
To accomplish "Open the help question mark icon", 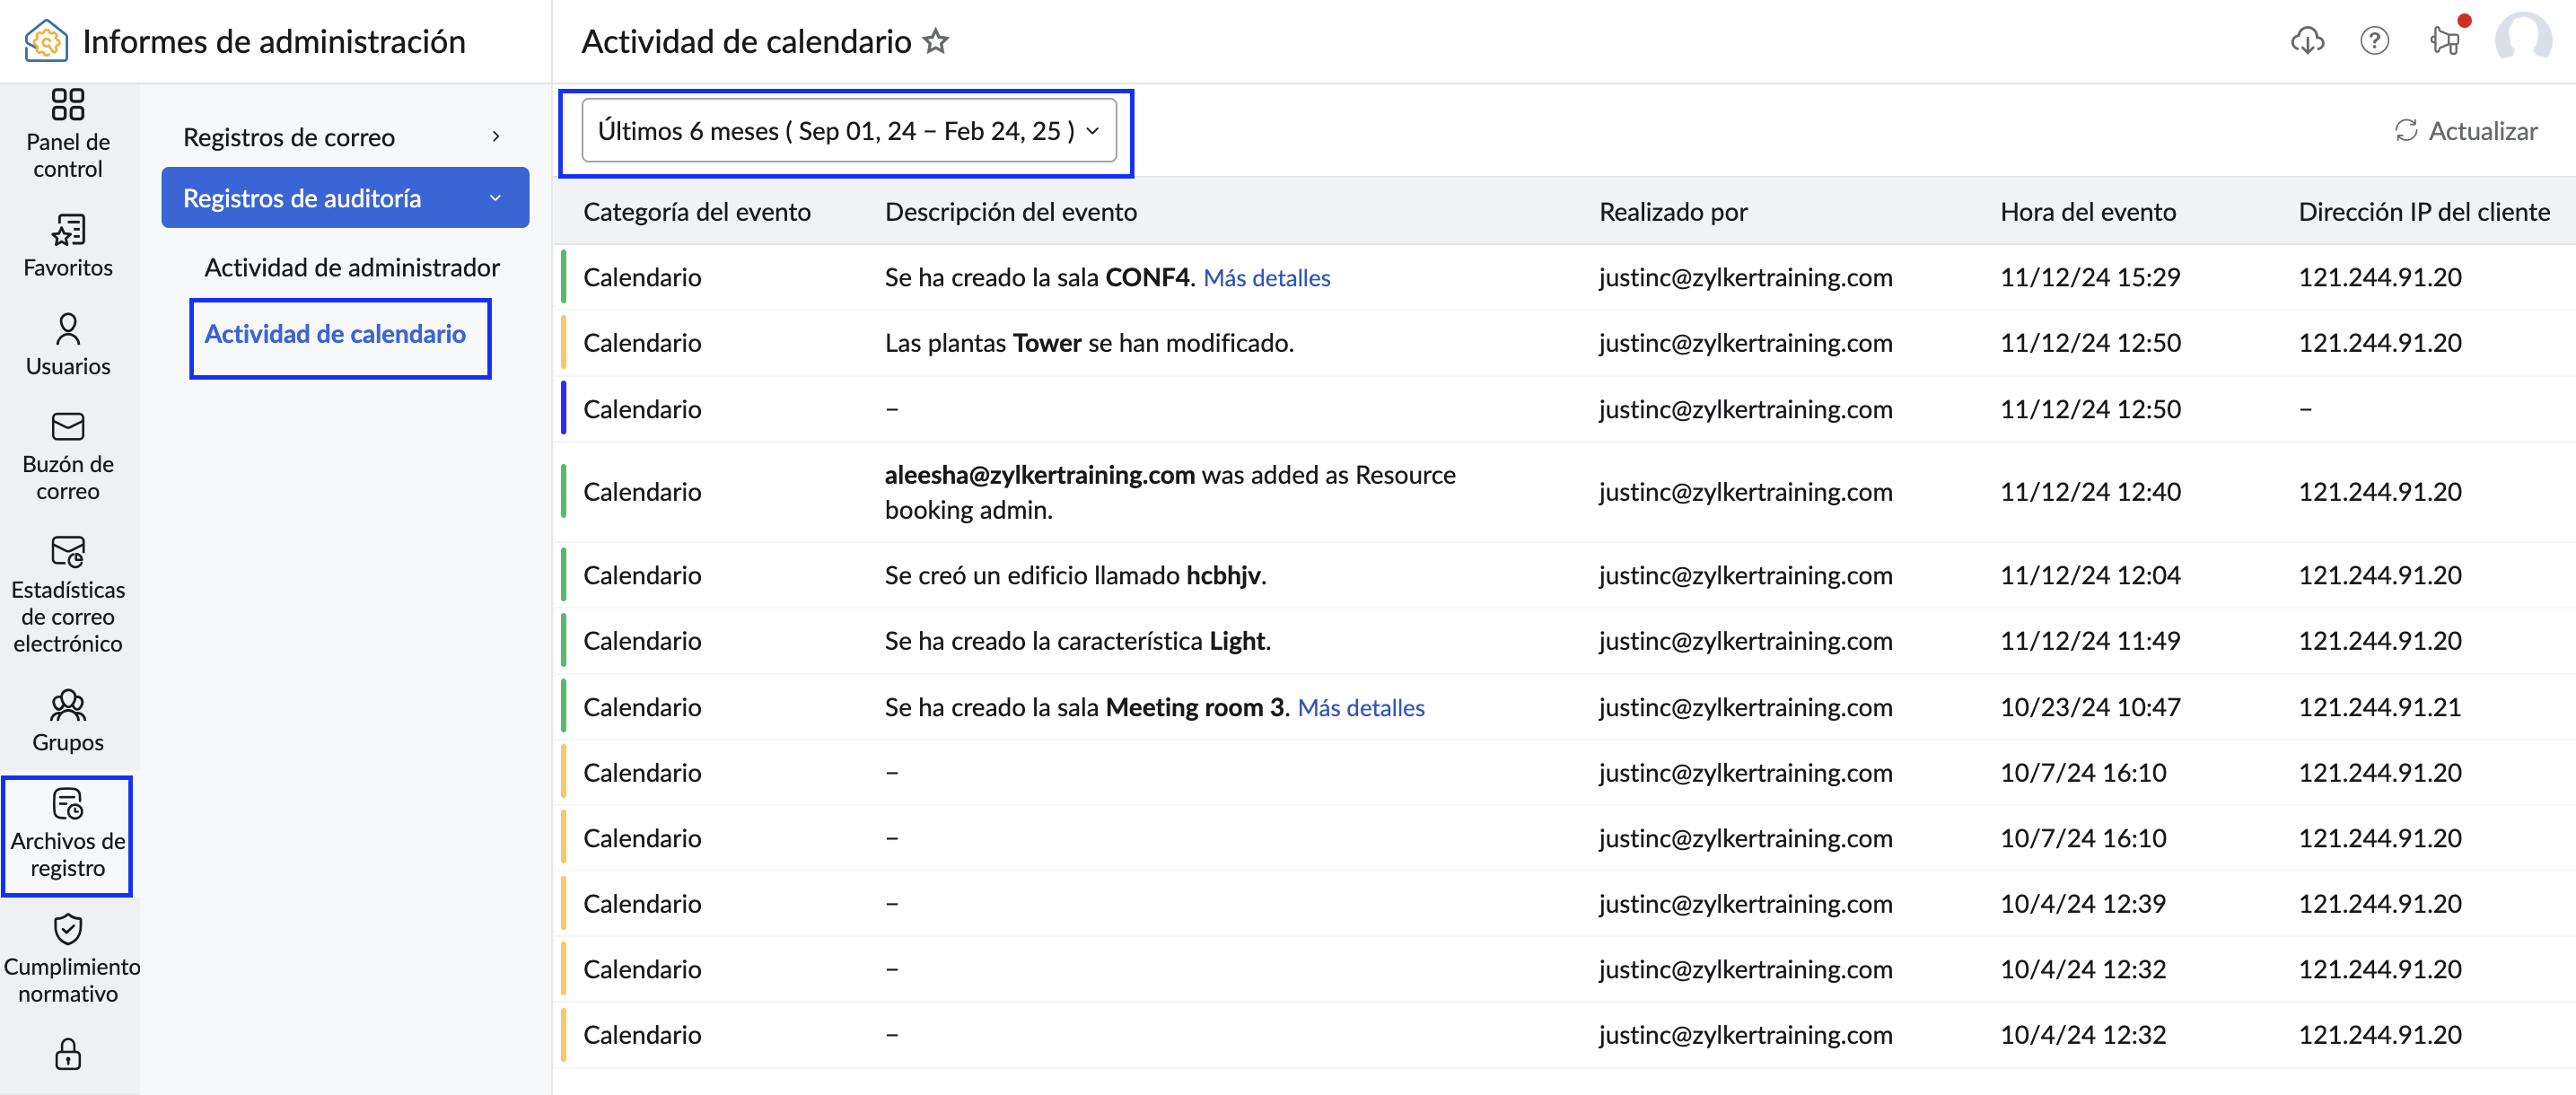I will point(2374,41).
